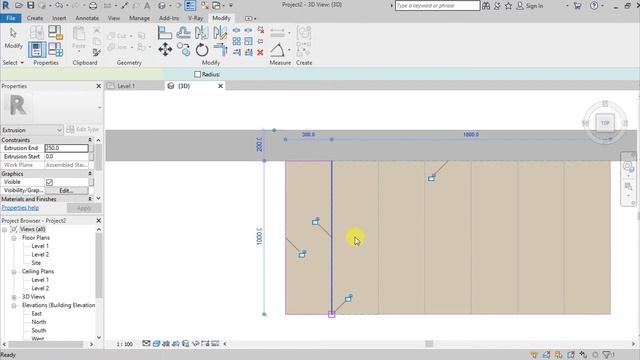Click the Save icon in quick access toolbar

(x=31, y=5)
